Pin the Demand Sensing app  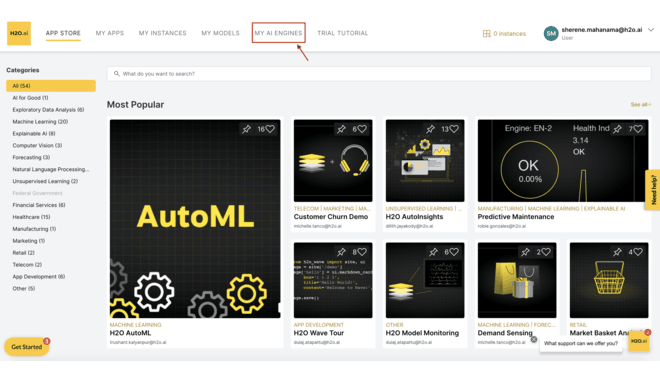[525, 252]
